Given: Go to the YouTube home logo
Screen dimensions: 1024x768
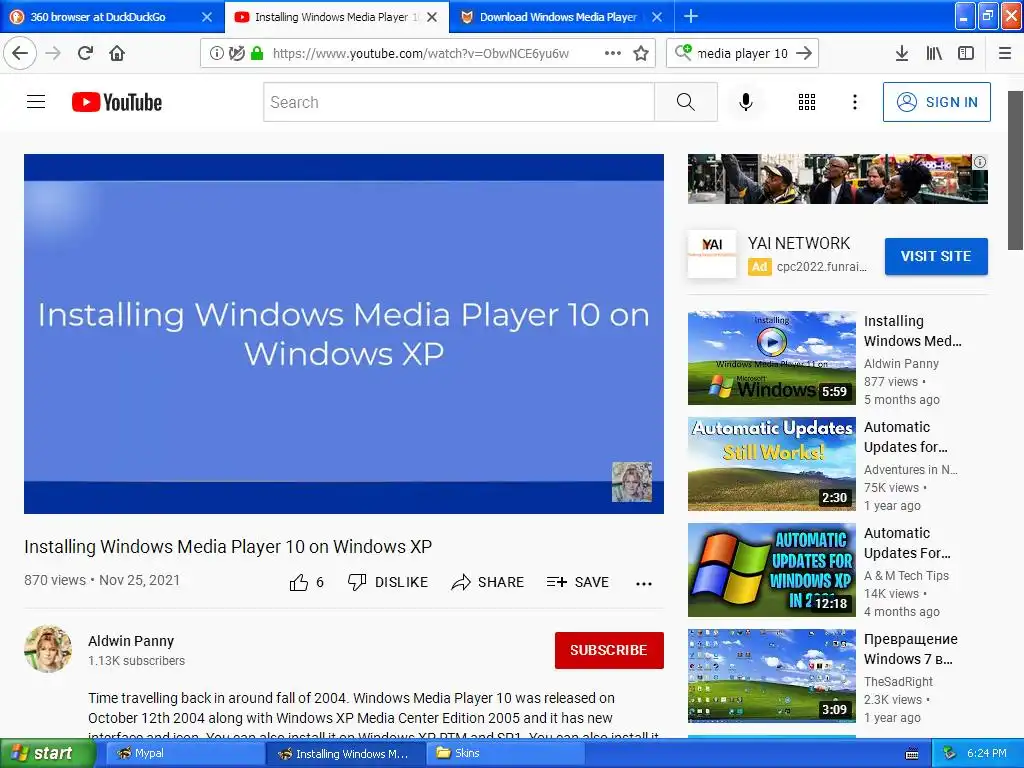Looking at the screenshot, I should pyautogui.click(x=117, y=102).
